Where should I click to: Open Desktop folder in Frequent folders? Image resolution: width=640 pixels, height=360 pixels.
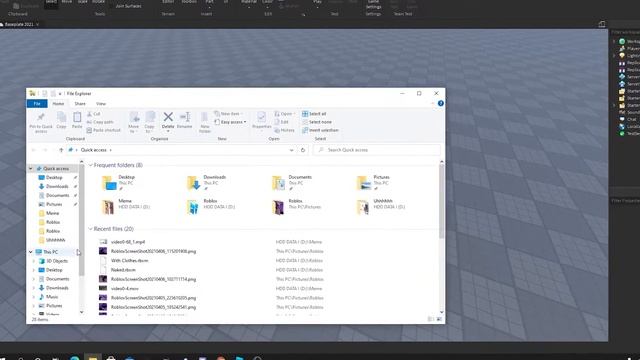[119, 182]
